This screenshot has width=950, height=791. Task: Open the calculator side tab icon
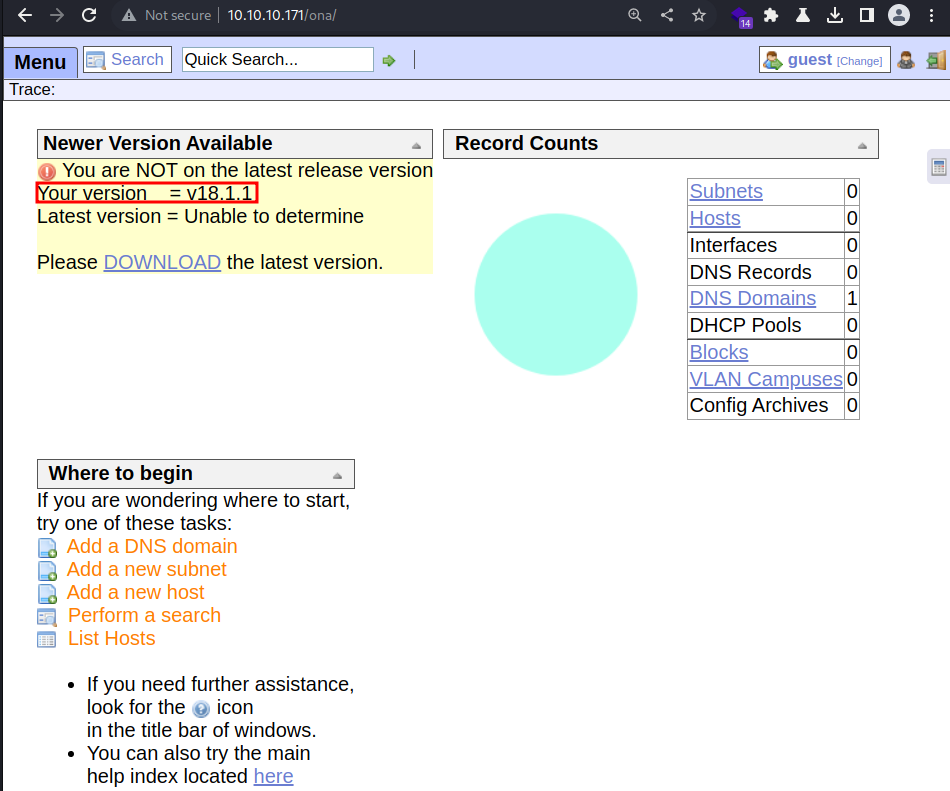coord(939,167)
